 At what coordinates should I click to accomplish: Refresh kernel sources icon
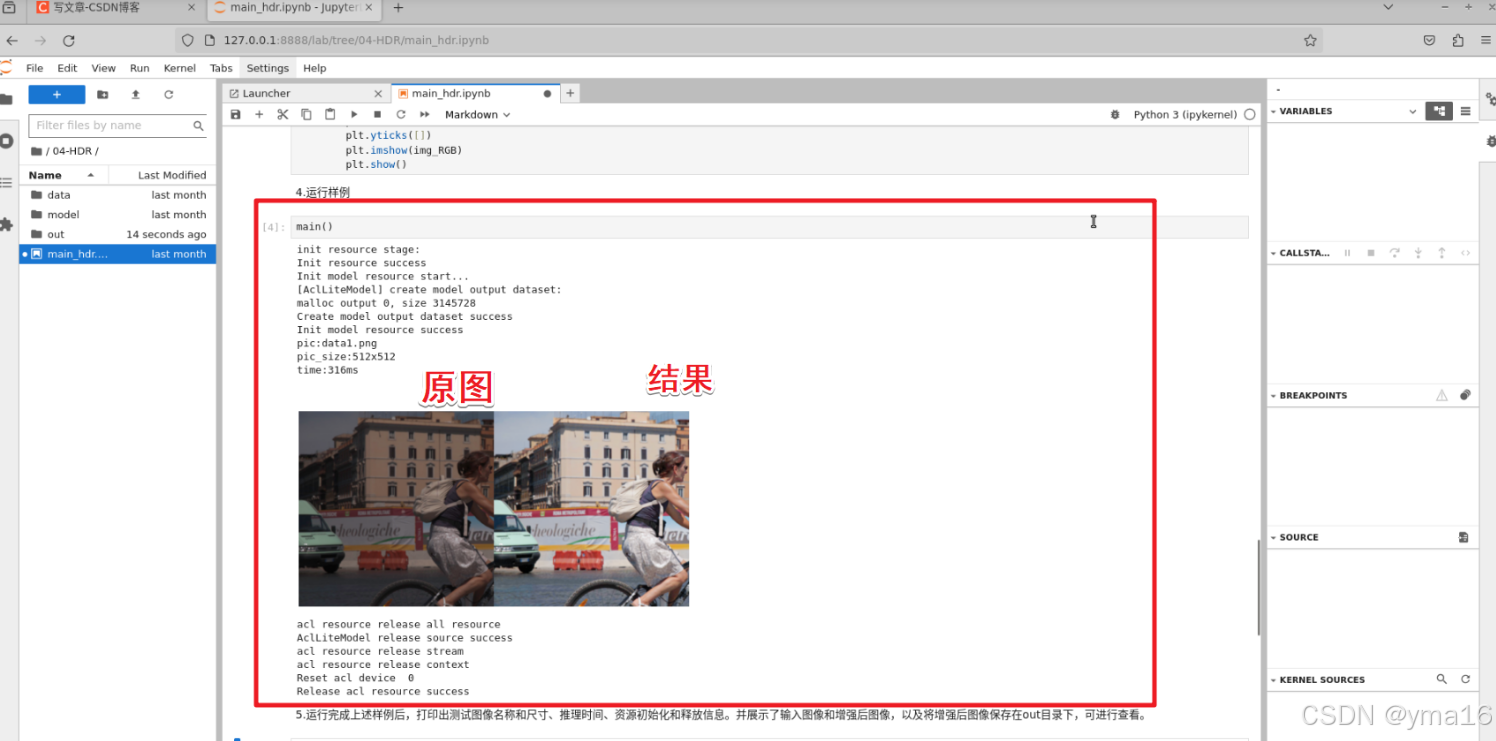point(1465,679)
